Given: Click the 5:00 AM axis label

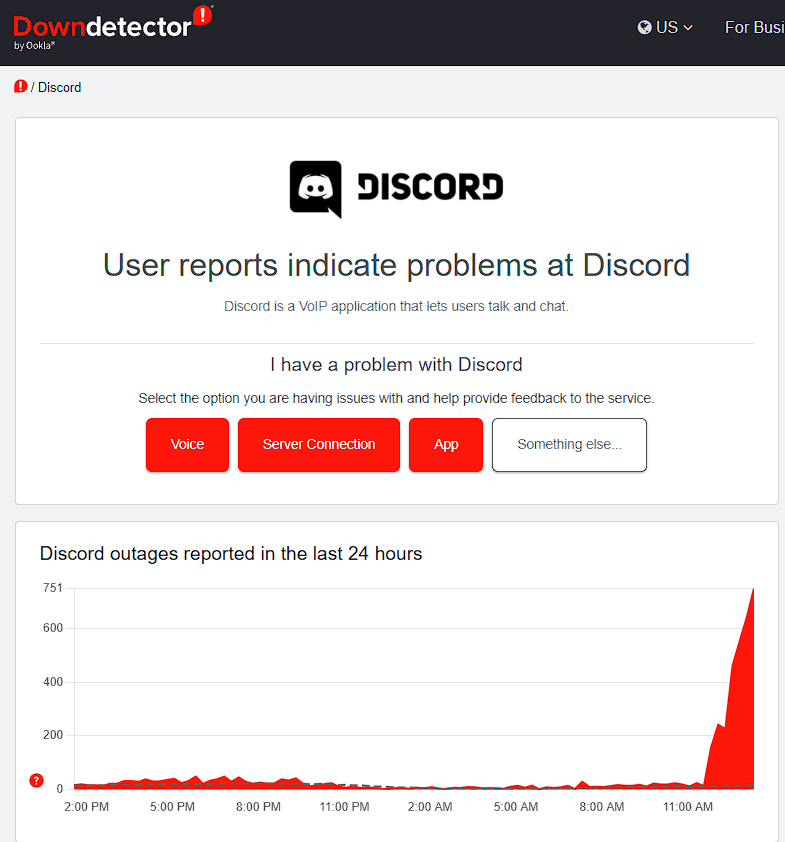Looking at the screenshot, I should coord(516,807).
